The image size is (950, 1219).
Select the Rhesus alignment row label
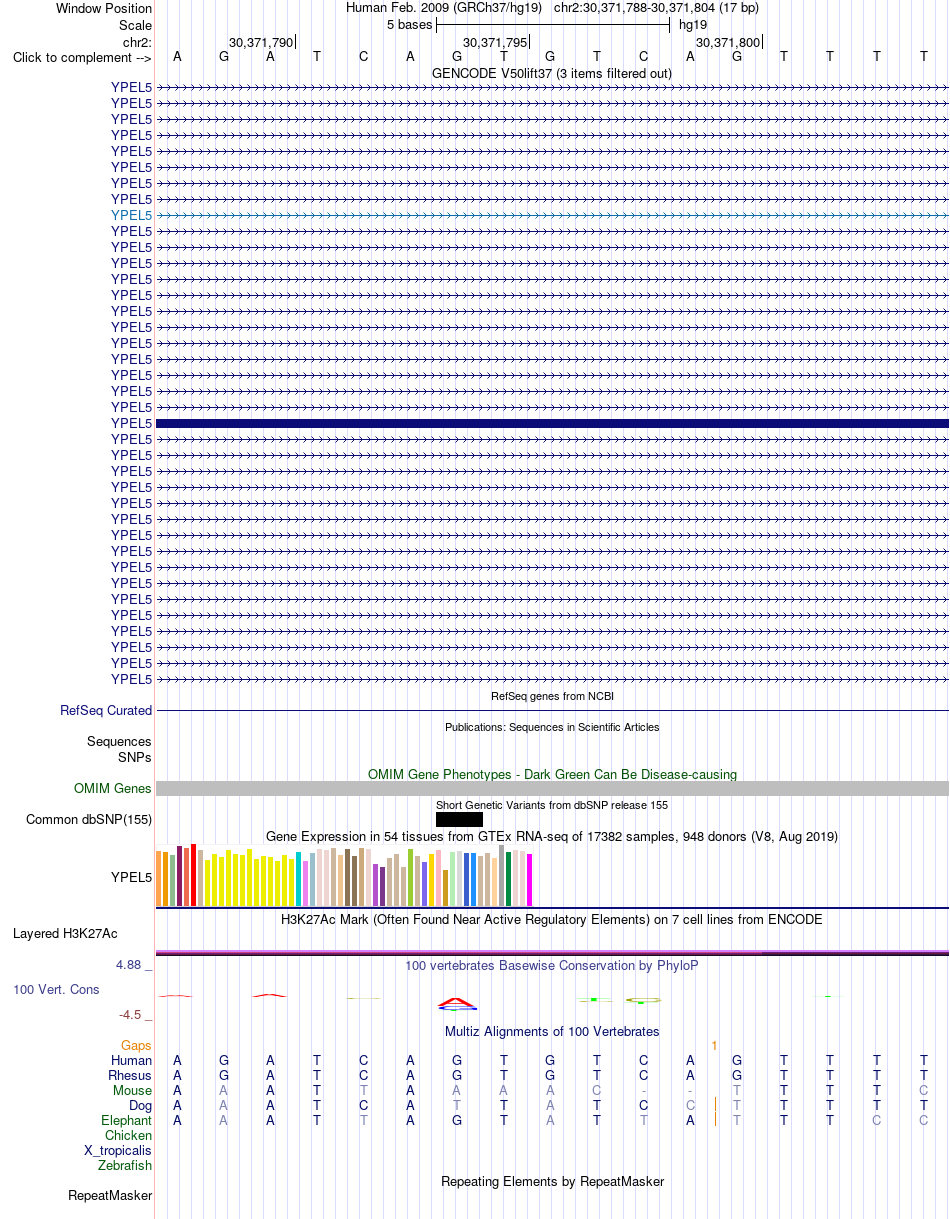(x=130, y=1076)
